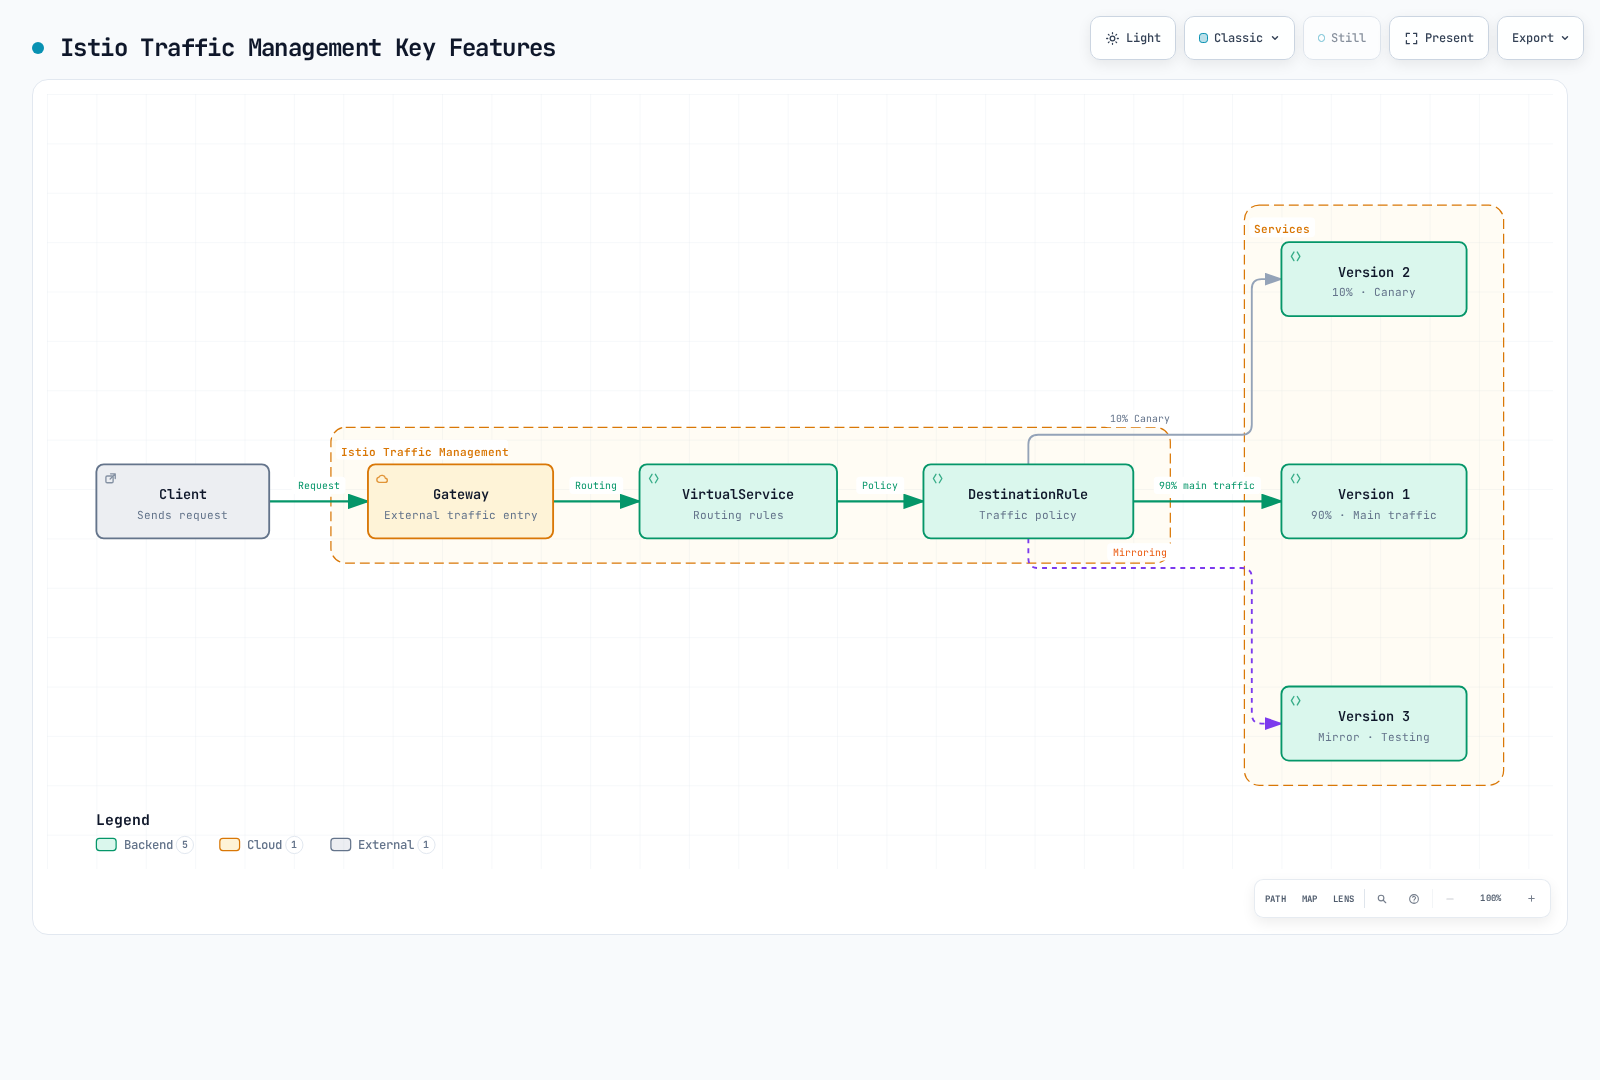Click the code icon on Version 1
1600x1080 pixels.
click(x=1296, y=479)
